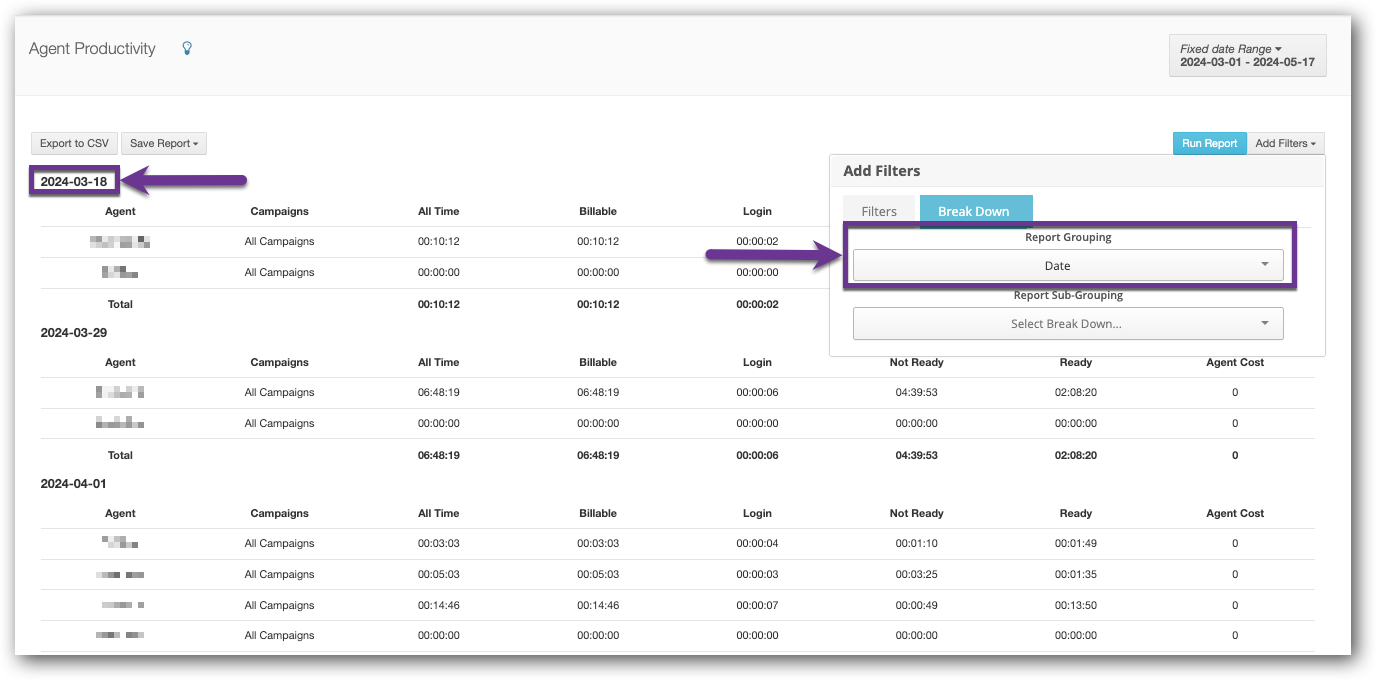
Task: Click the 2024-03-18 date group heading
Action: click(x=74, y=181)
